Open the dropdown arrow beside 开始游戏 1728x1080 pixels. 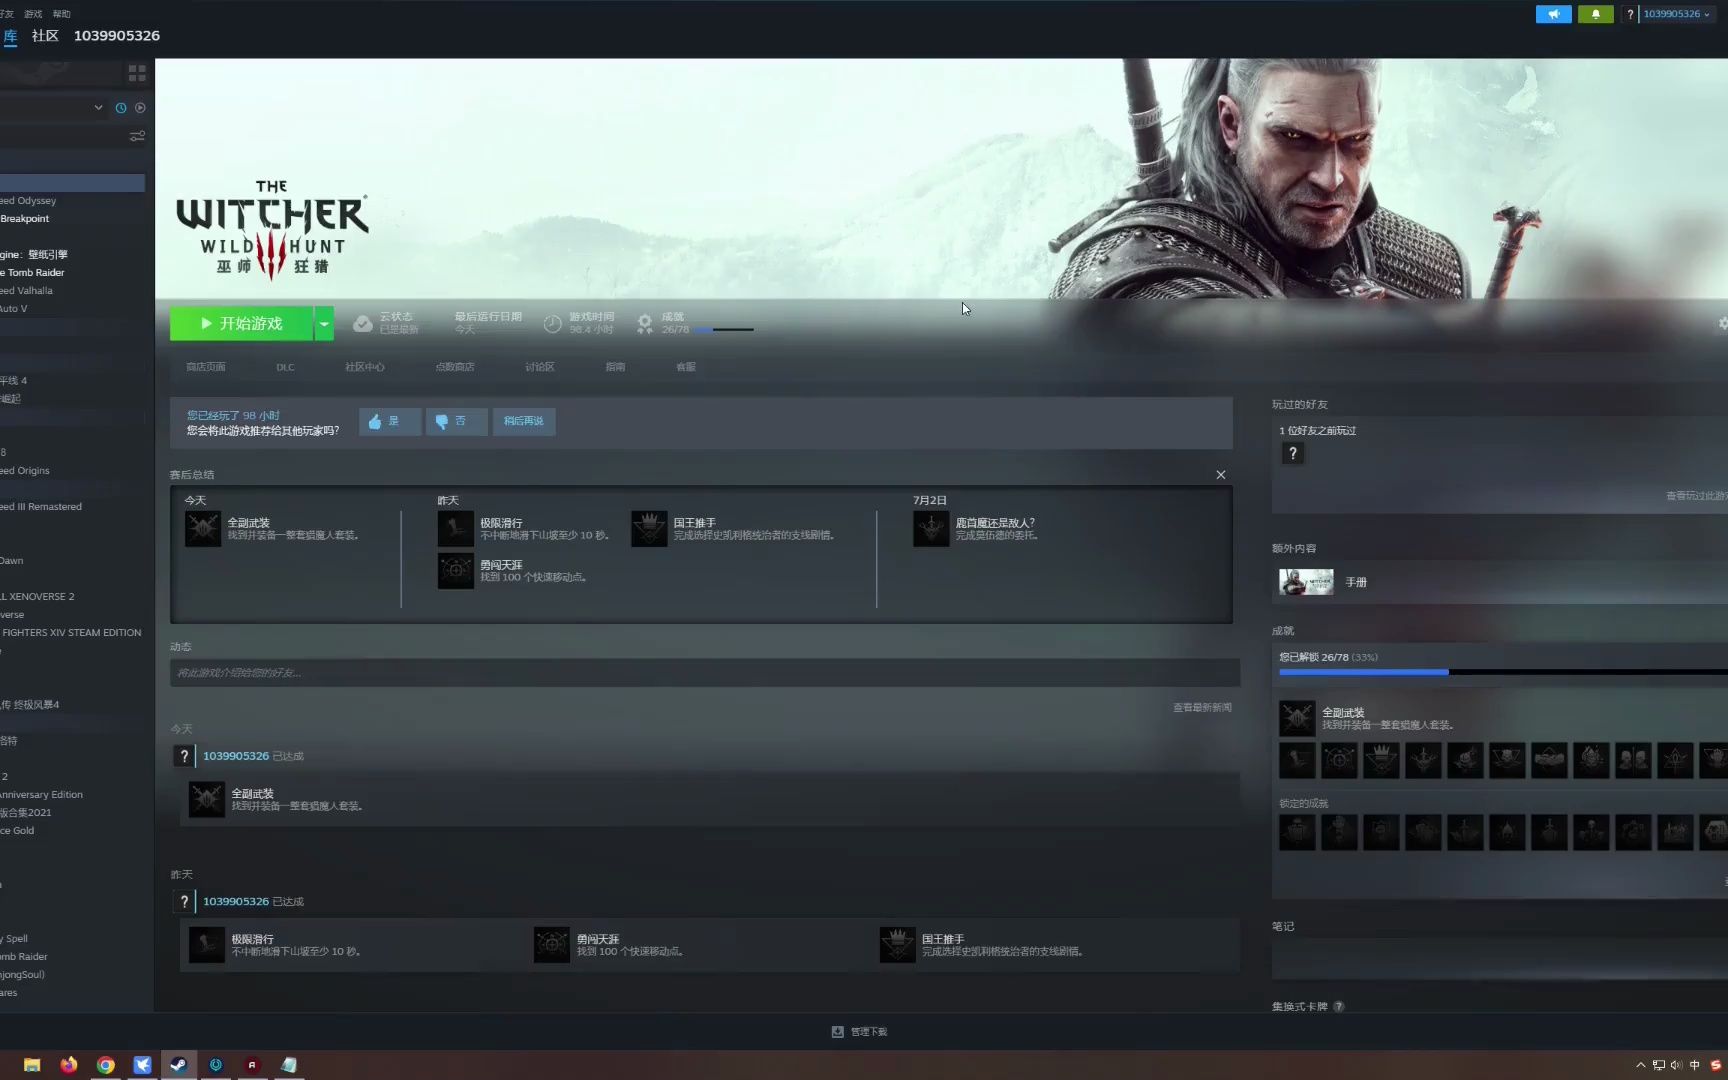(x=324, y=324)
